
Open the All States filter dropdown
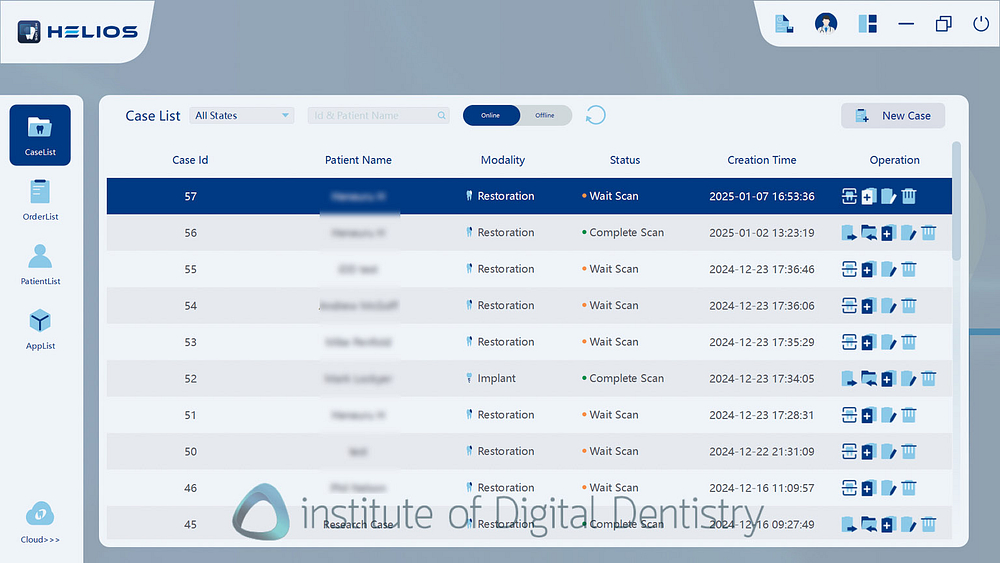pos(241,116)
